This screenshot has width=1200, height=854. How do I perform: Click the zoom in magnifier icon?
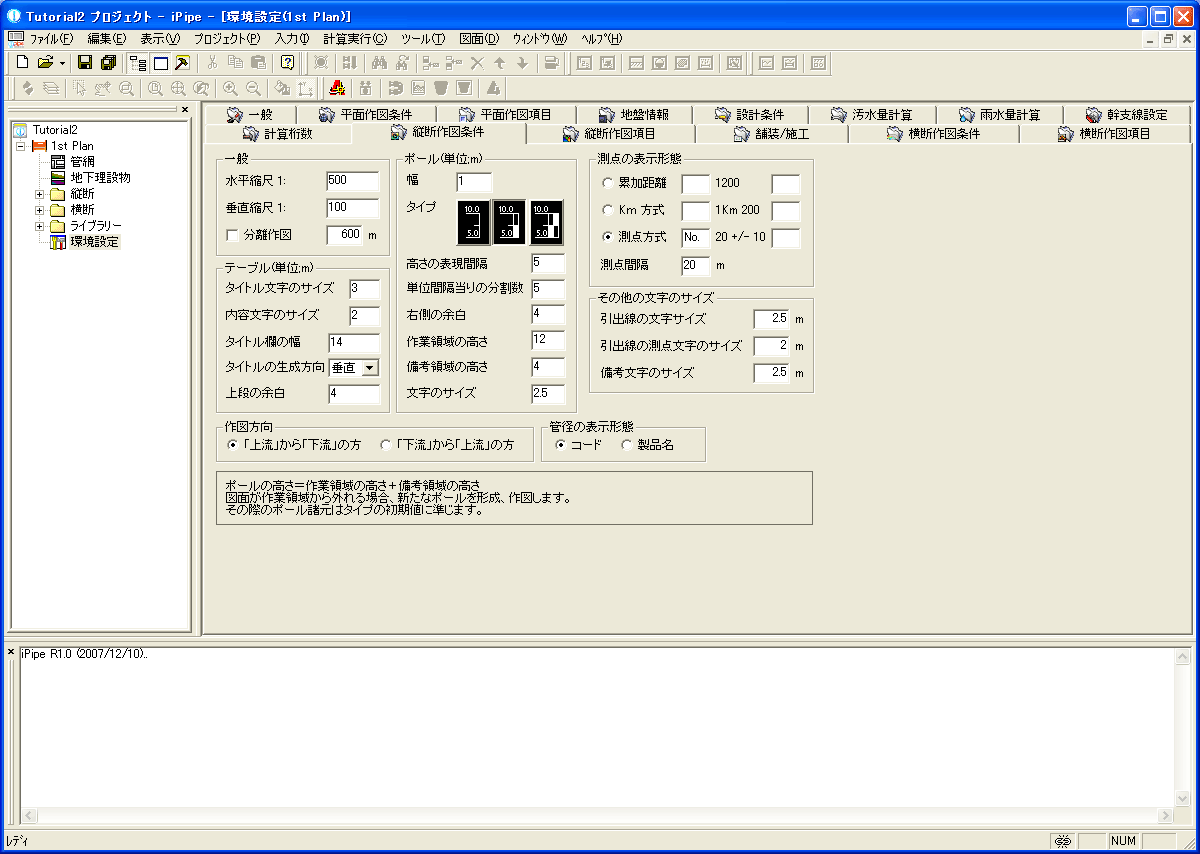[x=231, y=87]
